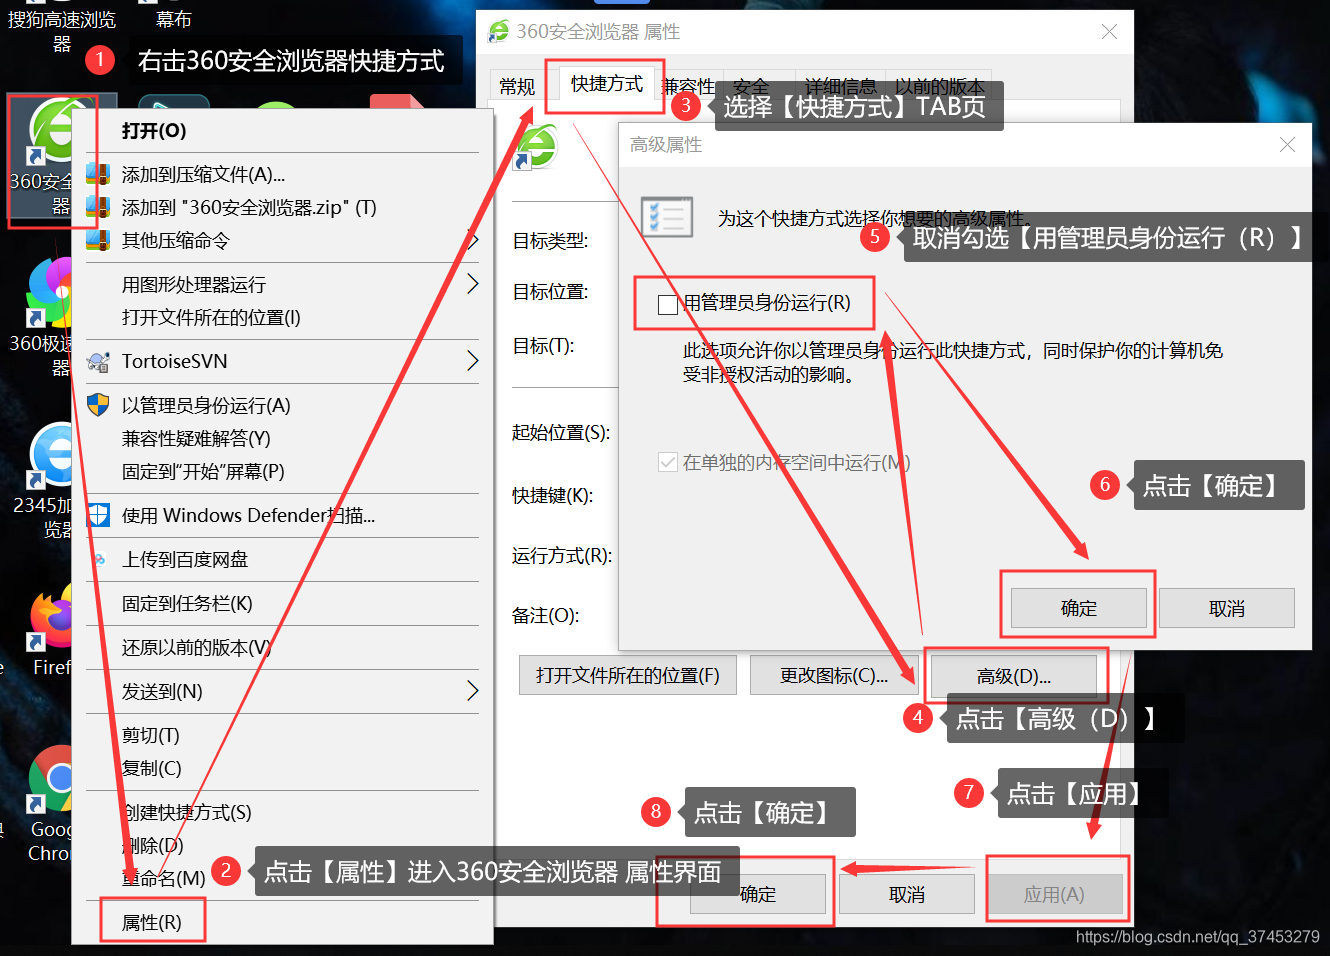
Task: Click the TortoiseSVN menu icon
Action: [98, 361]
